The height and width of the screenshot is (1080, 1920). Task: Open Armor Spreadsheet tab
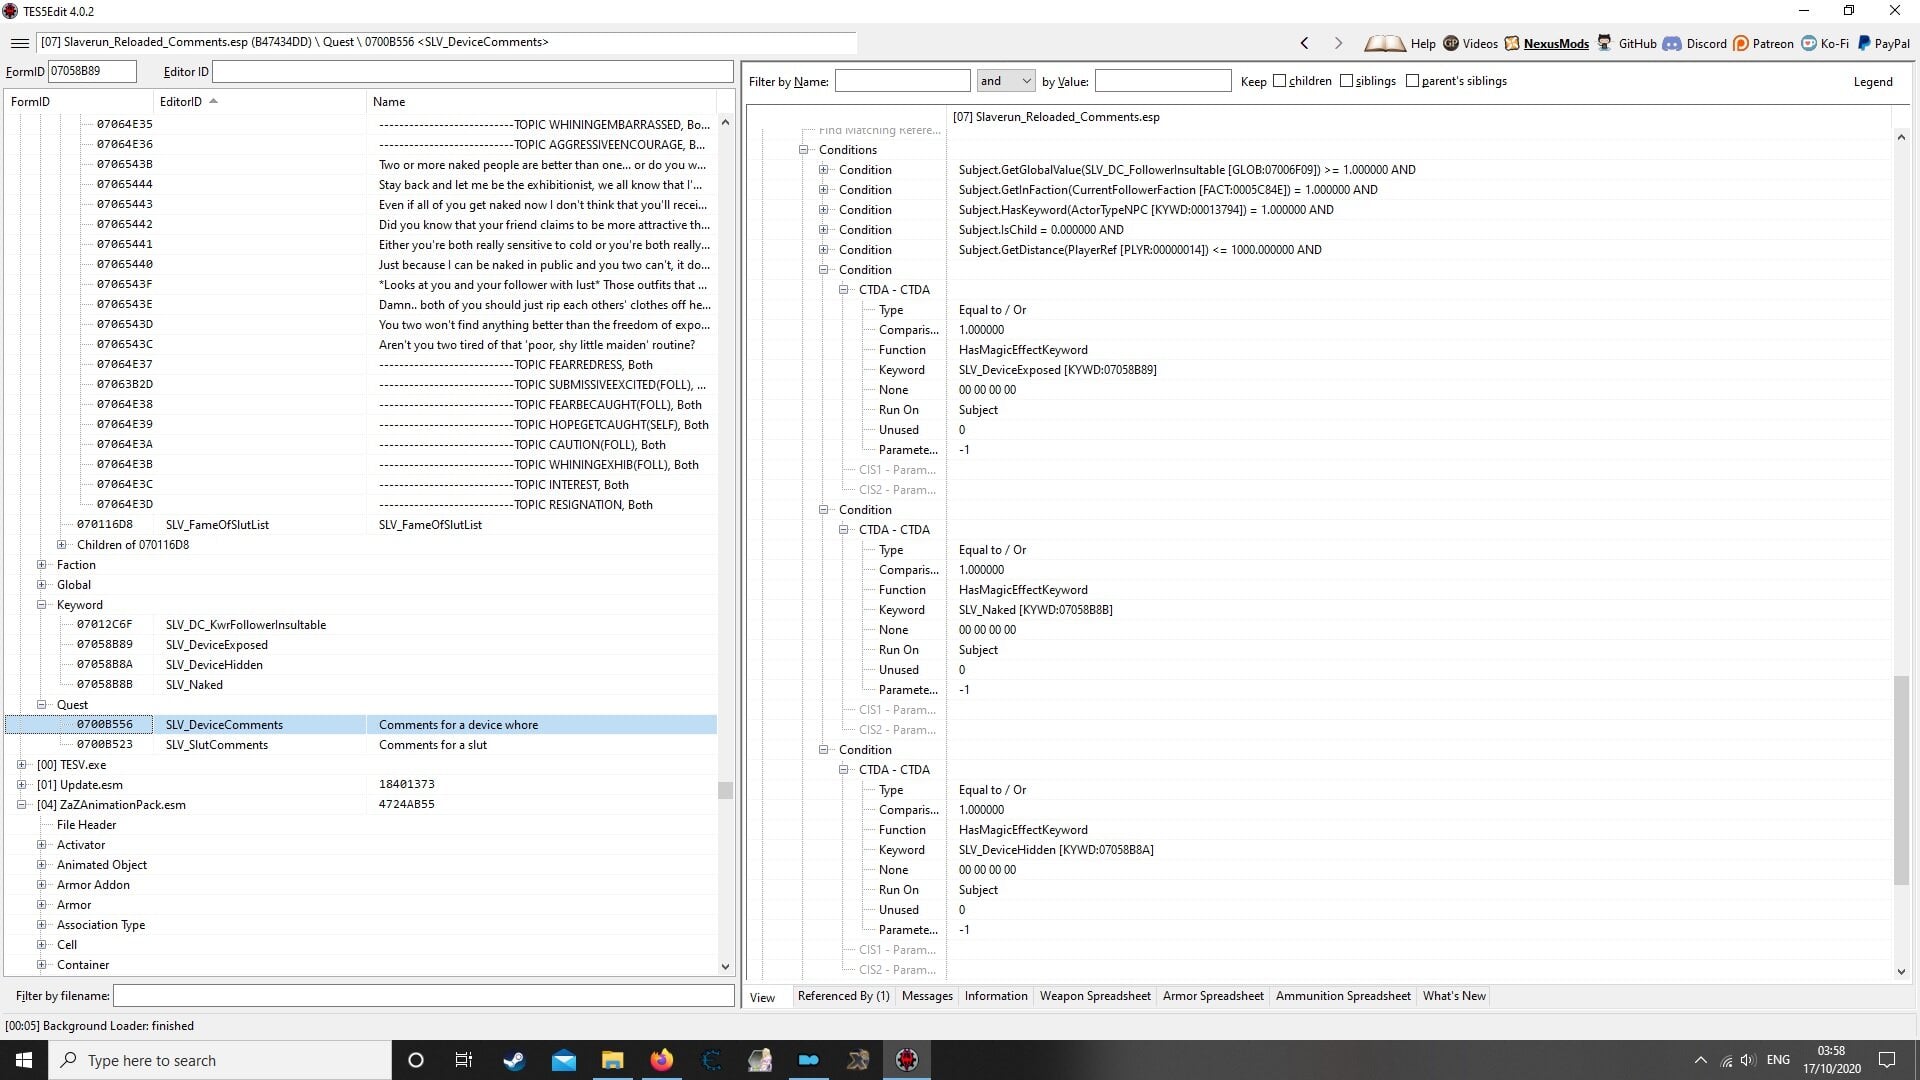pos(1213,996)
